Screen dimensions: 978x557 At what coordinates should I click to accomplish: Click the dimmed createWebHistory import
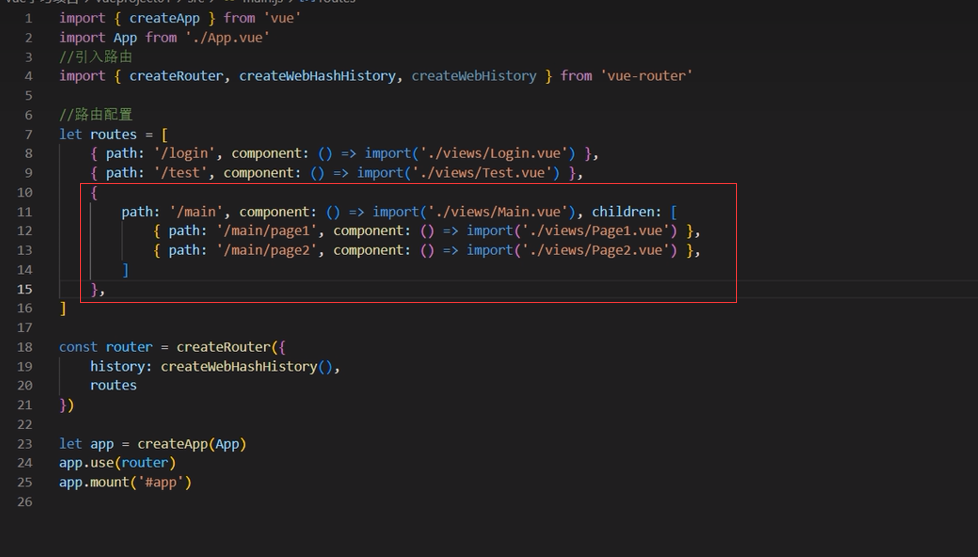473,76
